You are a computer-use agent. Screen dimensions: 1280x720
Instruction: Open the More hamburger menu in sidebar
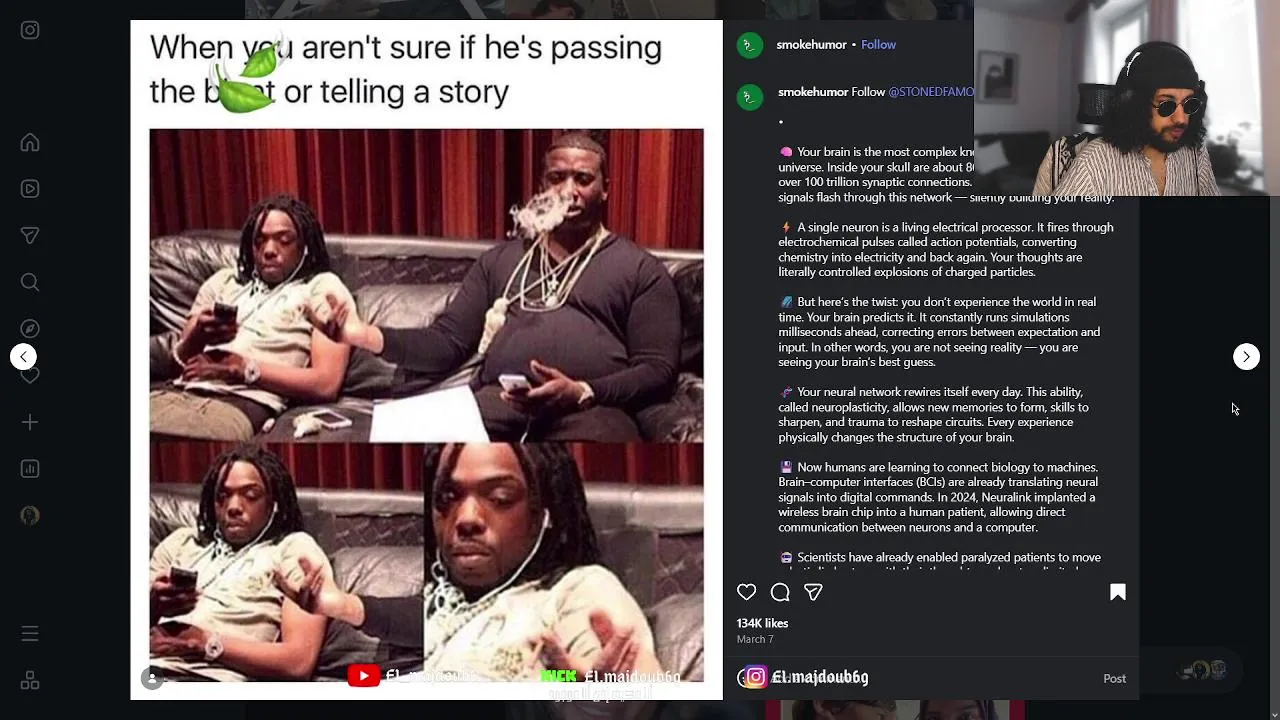30,634
